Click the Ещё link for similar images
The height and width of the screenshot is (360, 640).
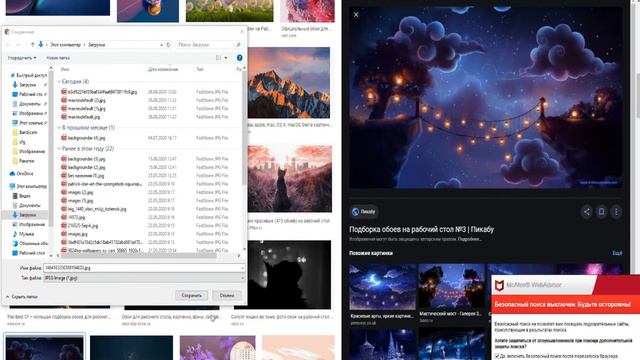pos(617,253)
